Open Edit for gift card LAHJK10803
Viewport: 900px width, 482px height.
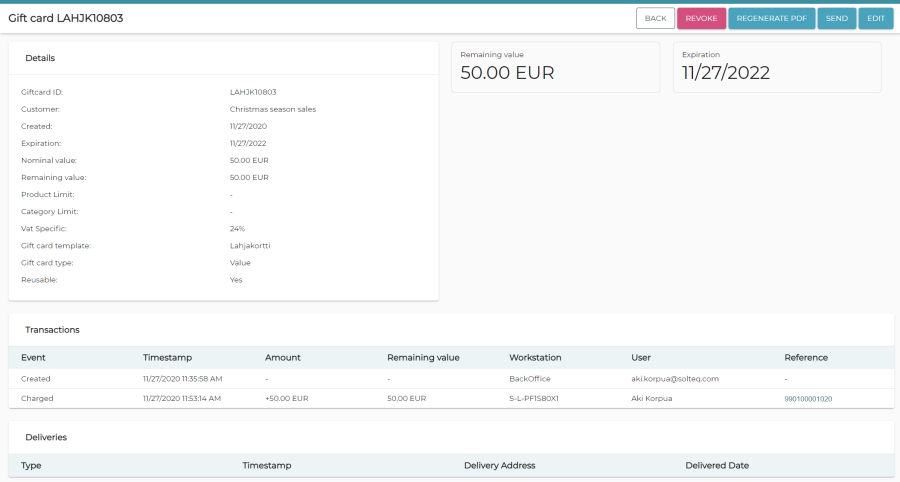[875, 18]
